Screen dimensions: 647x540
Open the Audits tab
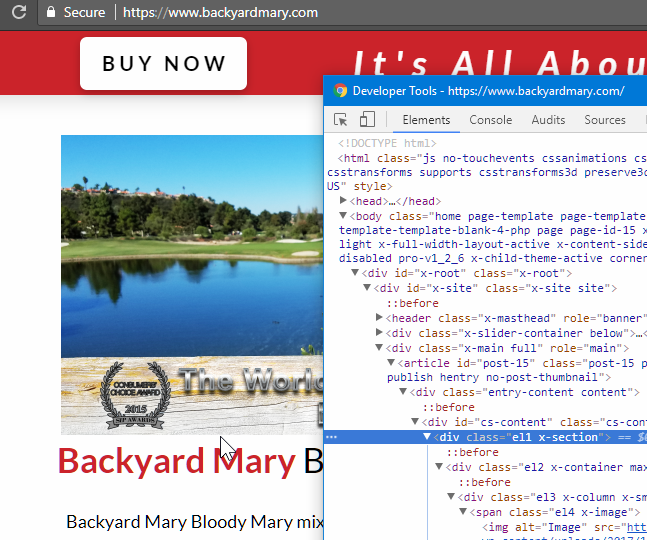pyautogui.click(x=548, y=120)
